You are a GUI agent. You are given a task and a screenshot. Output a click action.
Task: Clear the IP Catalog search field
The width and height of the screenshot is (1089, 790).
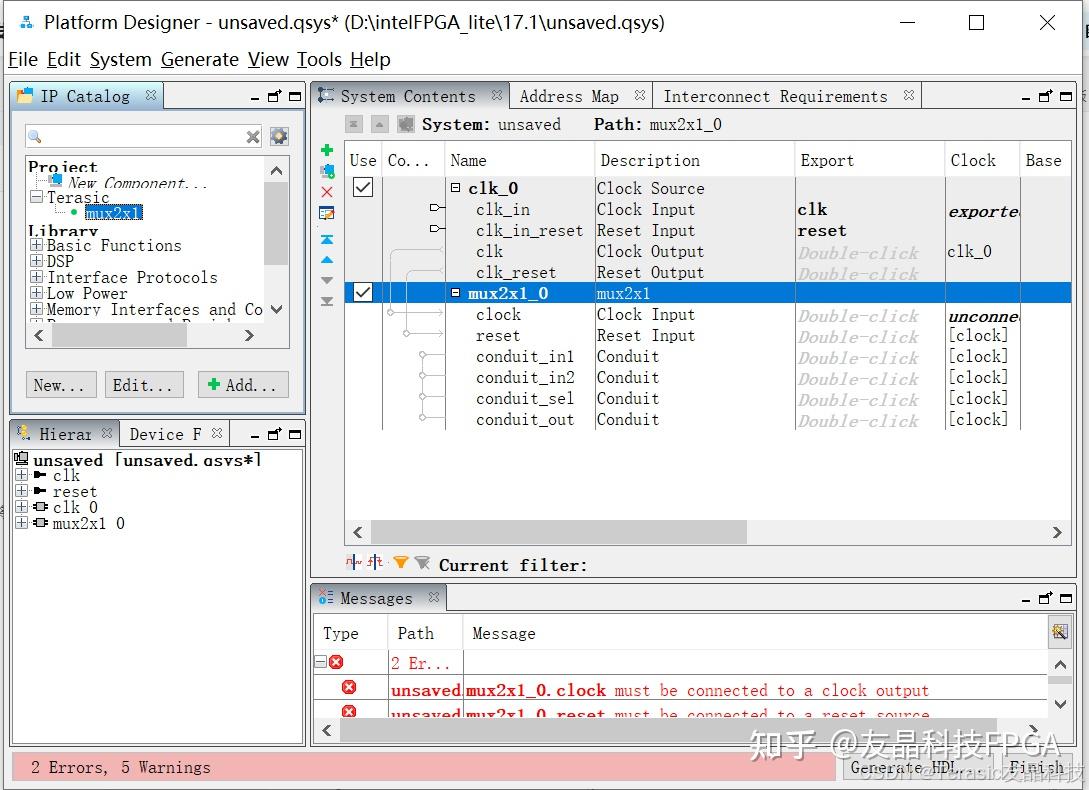click(253, 137)
